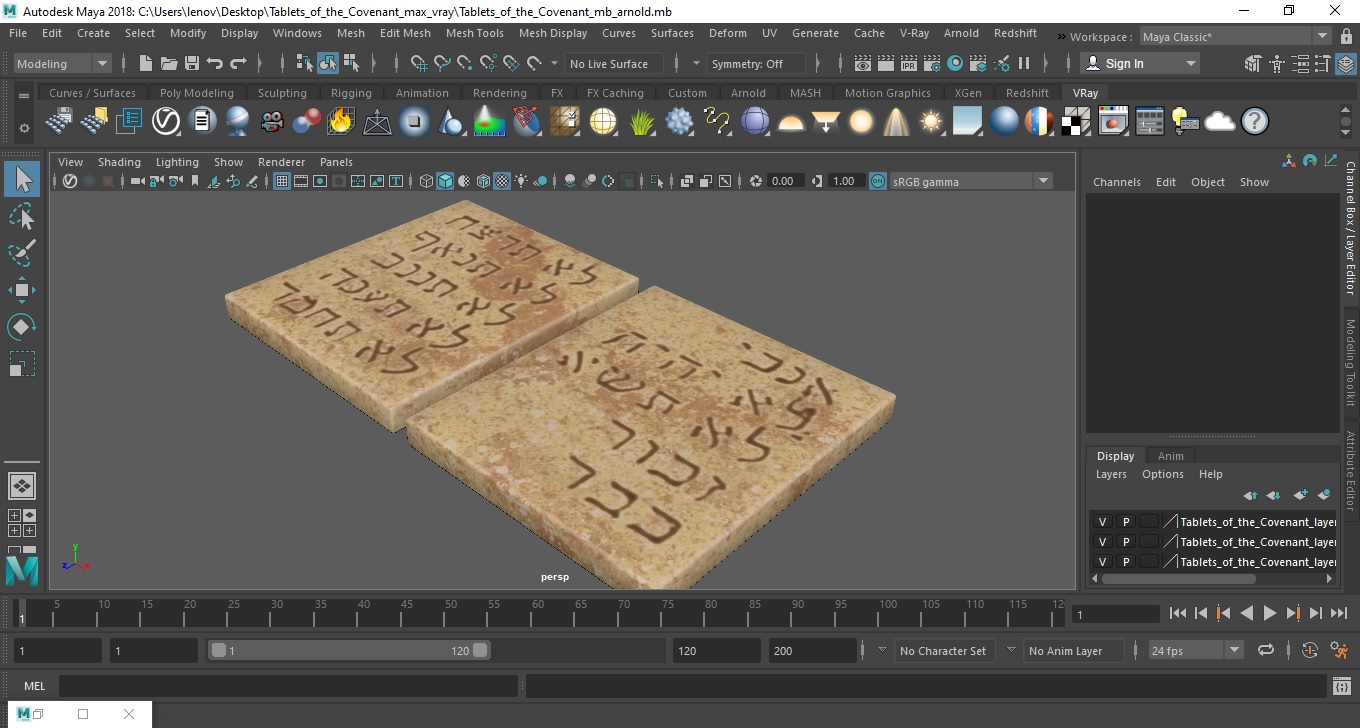Switch to the Redshift shelf tab
Image resolution: width=1360 pixels, height=728 pixels.
click(x=1027, y=93)
